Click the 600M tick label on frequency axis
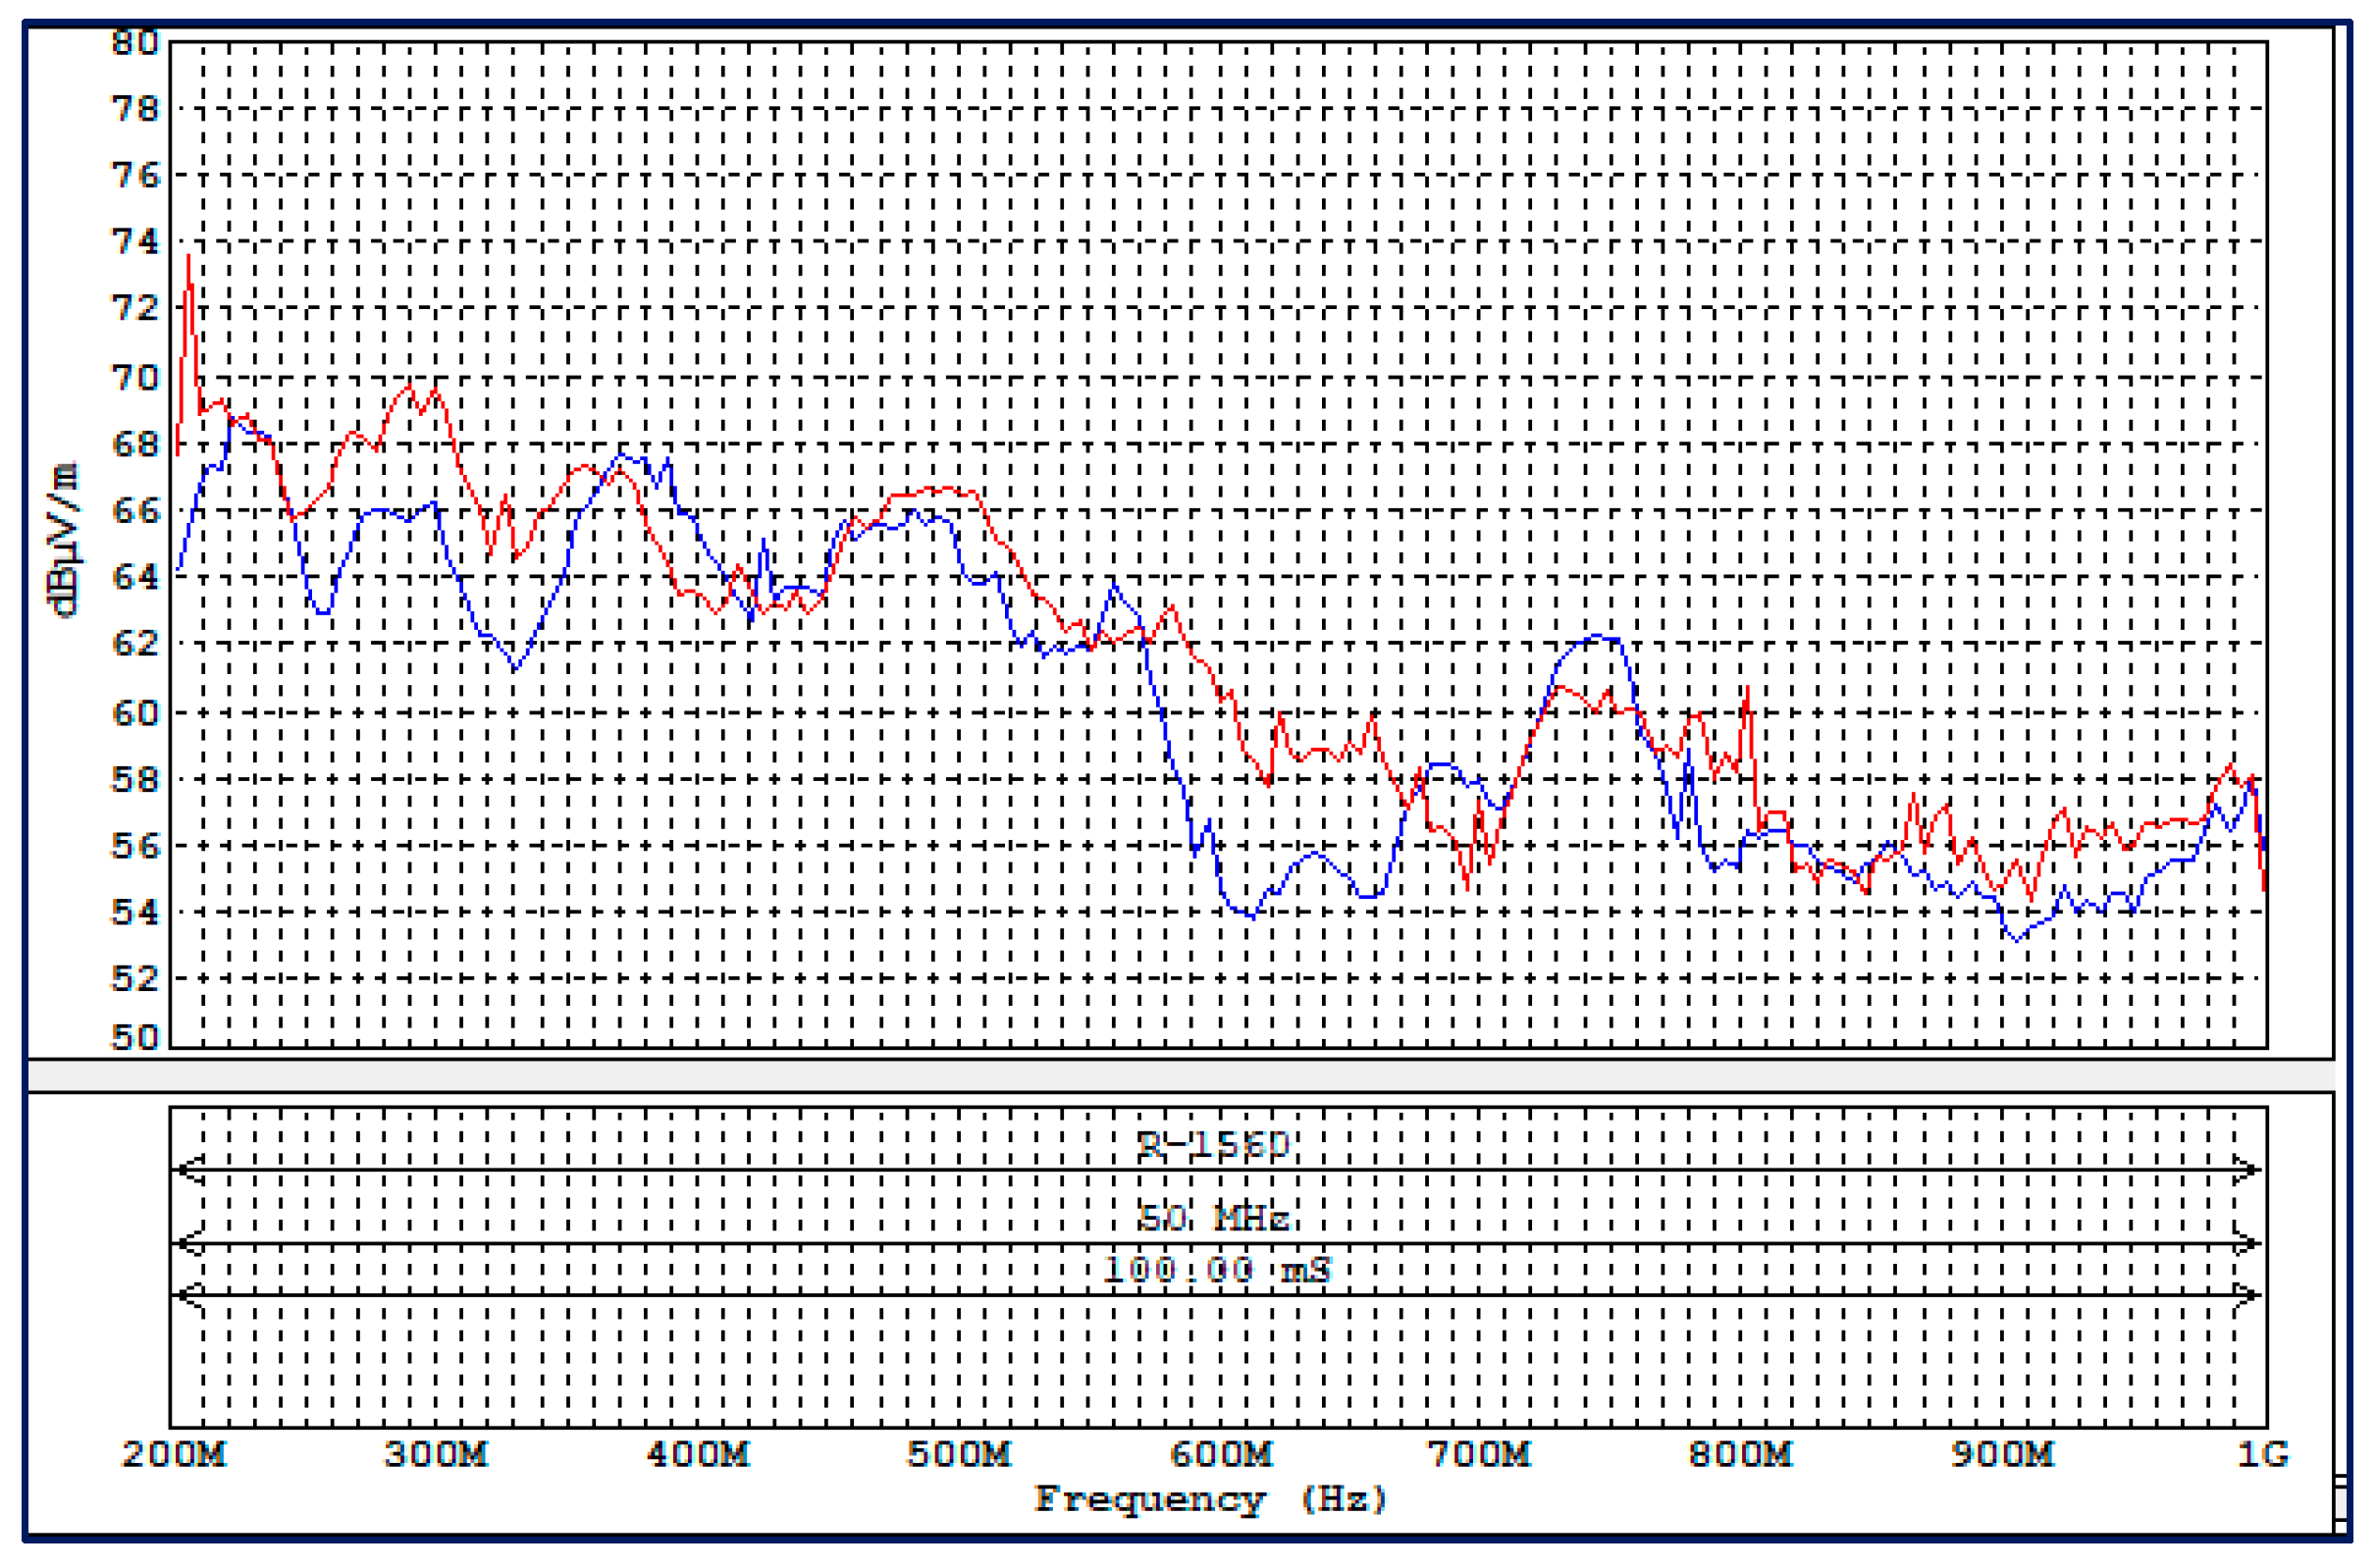 point(1221,1453)
